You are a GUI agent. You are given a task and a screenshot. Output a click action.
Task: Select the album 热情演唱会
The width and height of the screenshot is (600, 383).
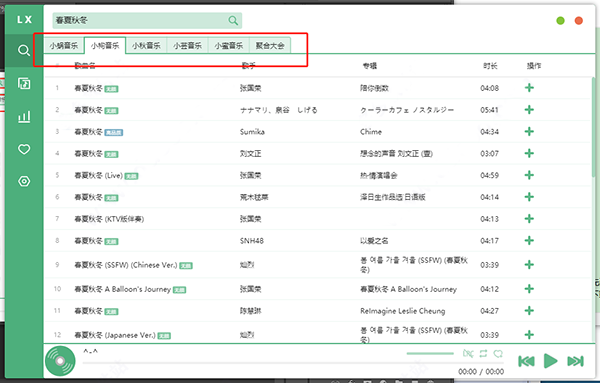coord(378,175)
